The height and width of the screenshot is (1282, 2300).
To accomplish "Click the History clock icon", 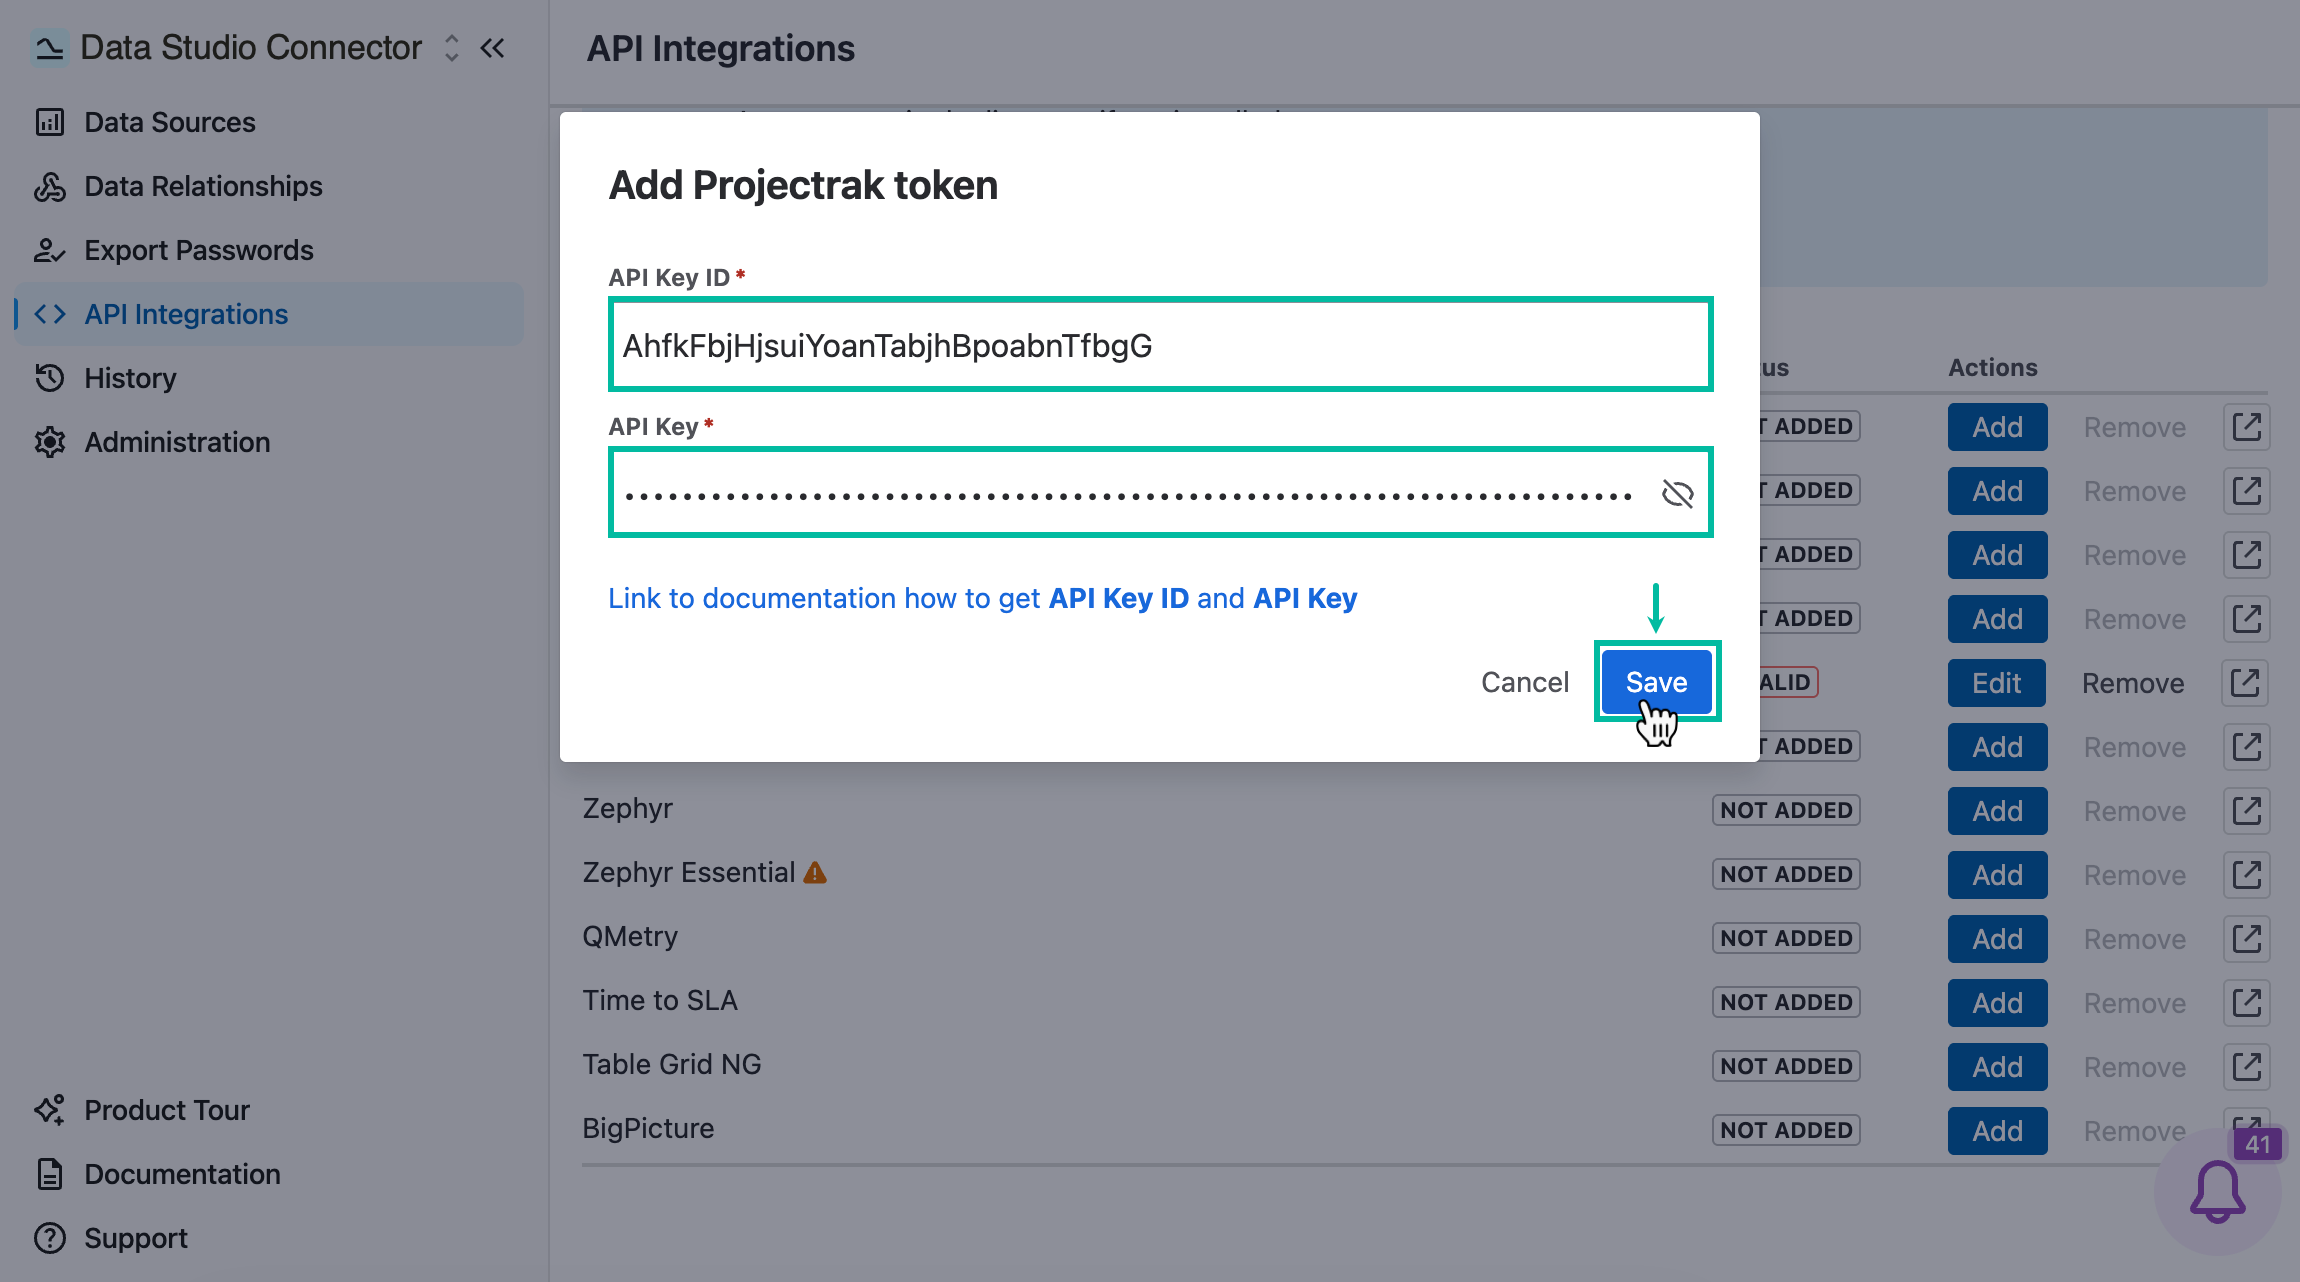I will point(50,378).
